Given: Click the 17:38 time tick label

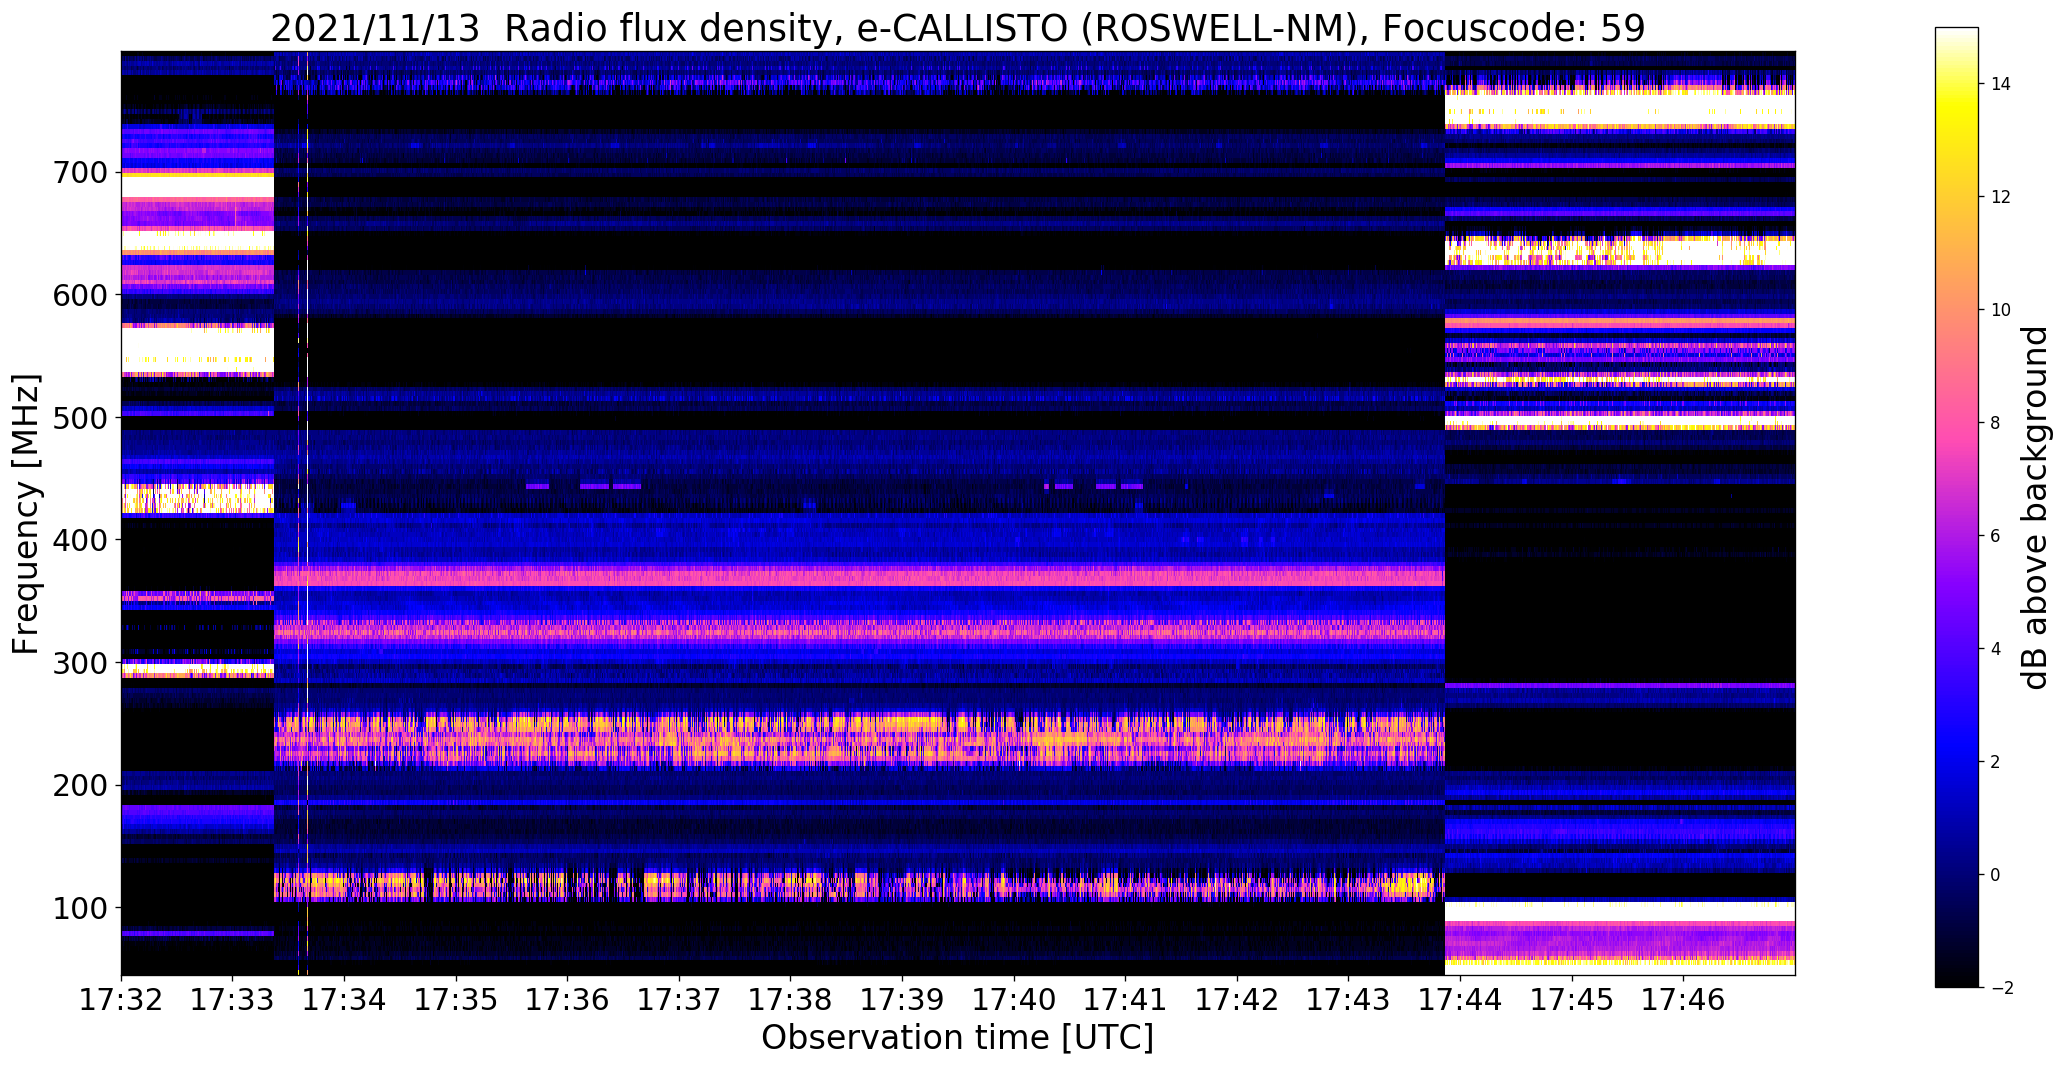Looking at the screenshot, I should (791, 999).
